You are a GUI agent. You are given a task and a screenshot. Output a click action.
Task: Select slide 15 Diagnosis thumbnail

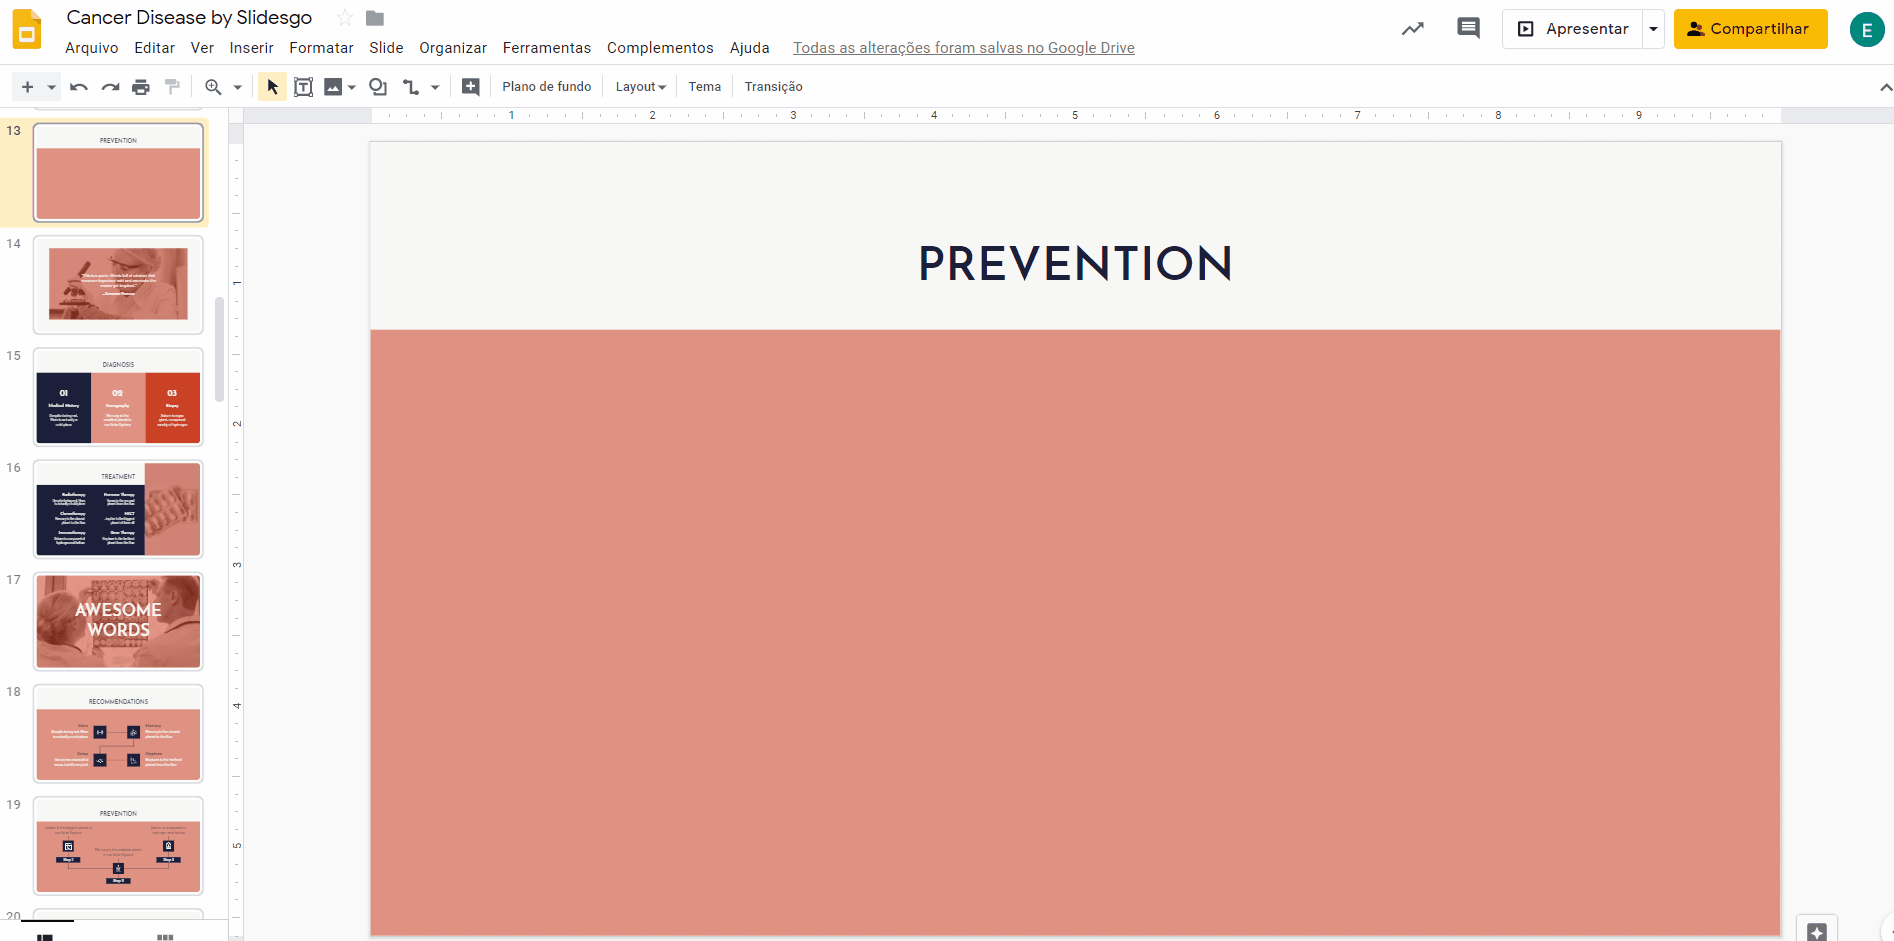point(118,397)
